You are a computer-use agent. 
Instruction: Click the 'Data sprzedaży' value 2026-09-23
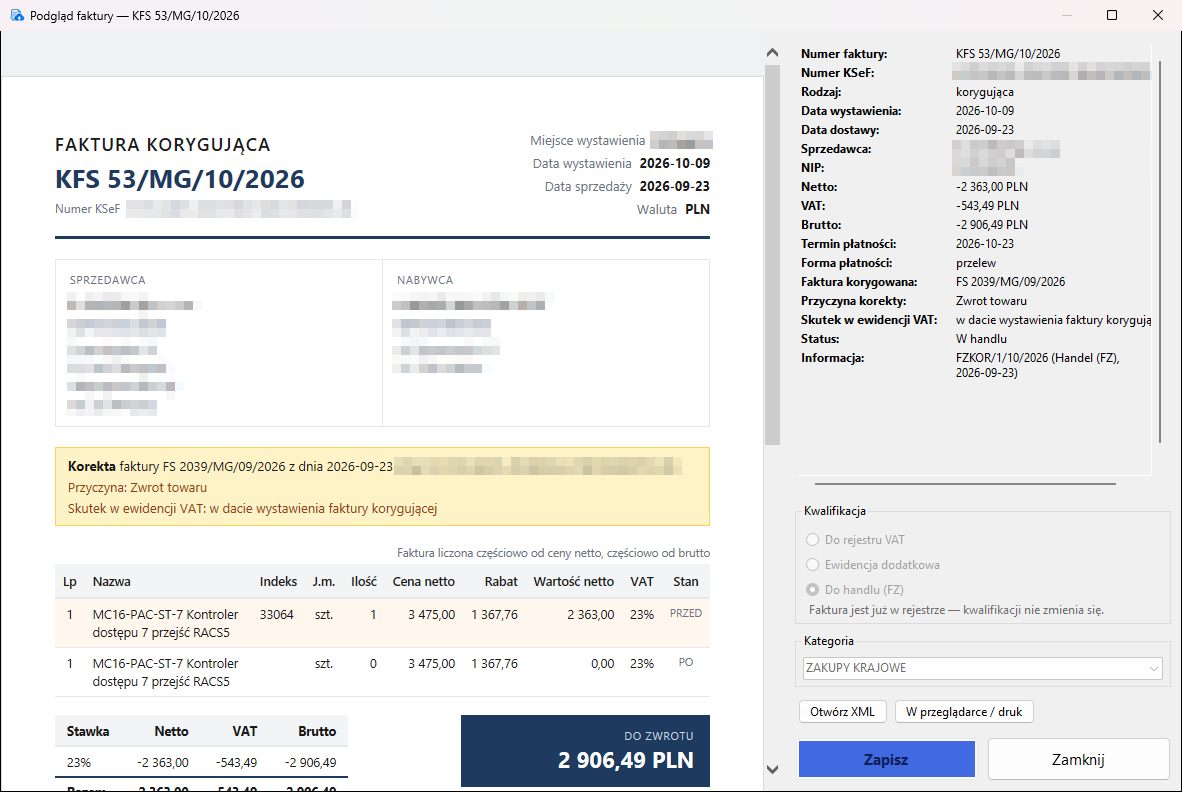tap(675, 186)
